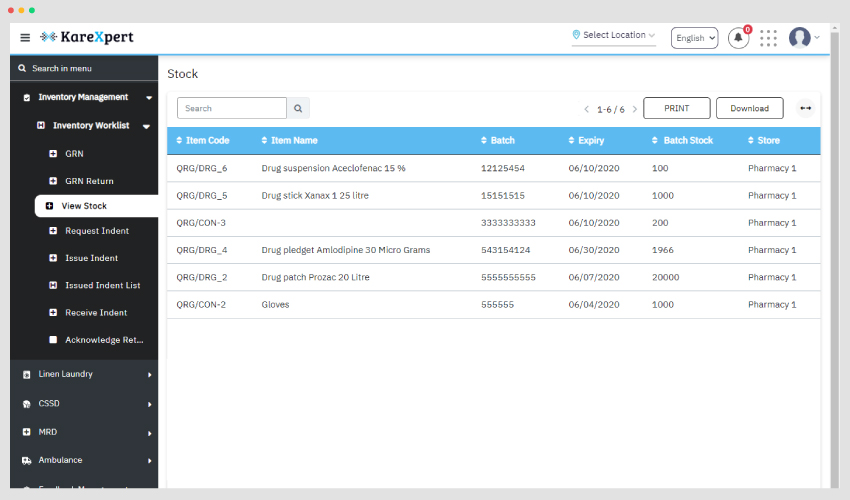Screen dimensions: 850x500
Task: Open GRN Return menu item
Action: [x=89, y=181]
